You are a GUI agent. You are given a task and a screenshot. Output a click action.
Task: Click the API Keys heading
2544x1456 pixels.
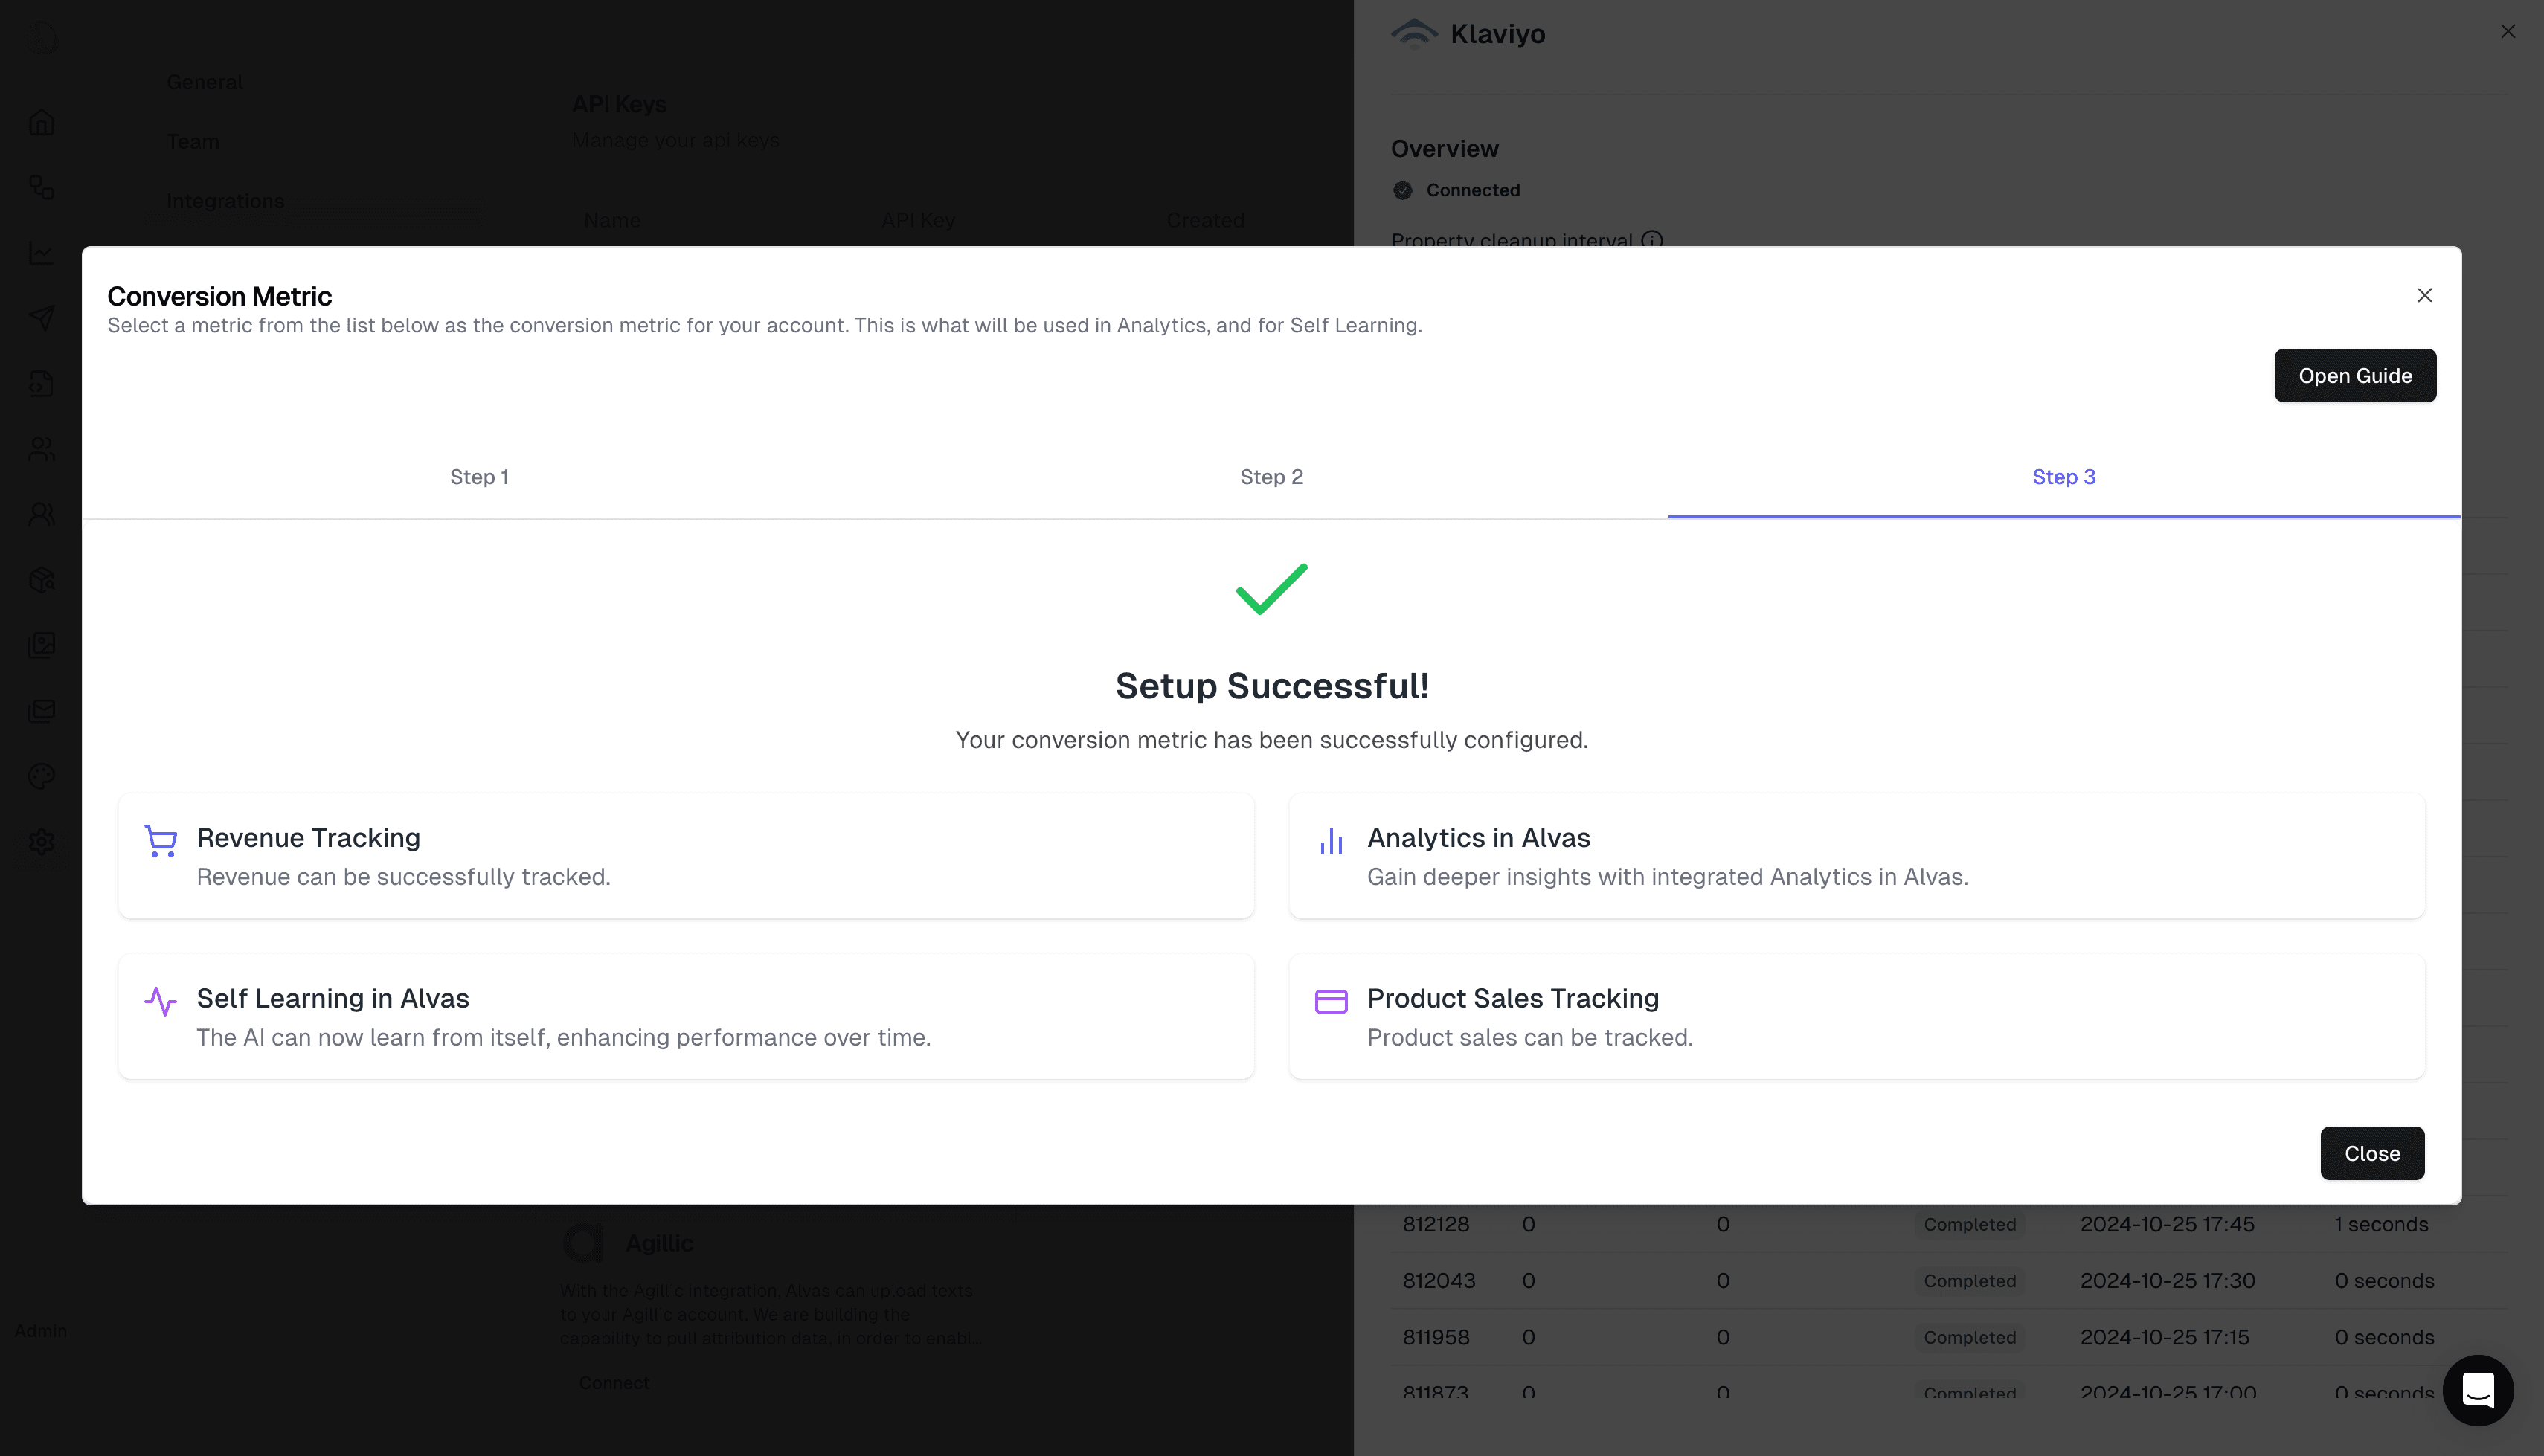tap(619, 104)
